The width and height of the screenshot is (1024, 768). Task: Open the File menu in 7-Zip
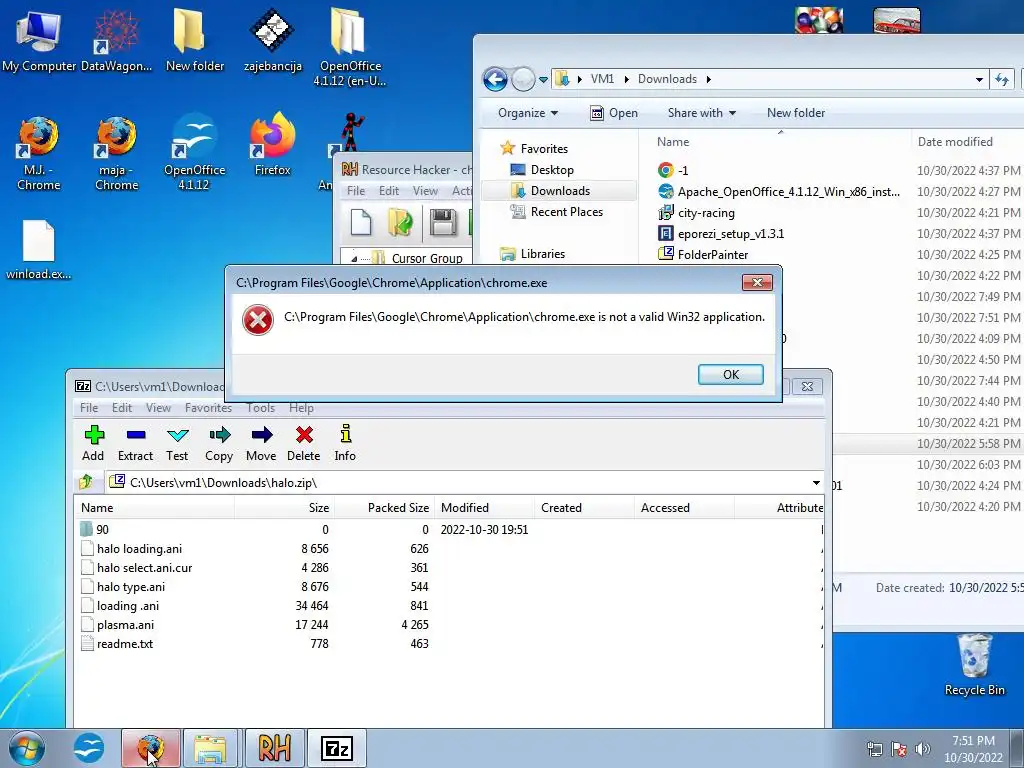click(89, 408)
